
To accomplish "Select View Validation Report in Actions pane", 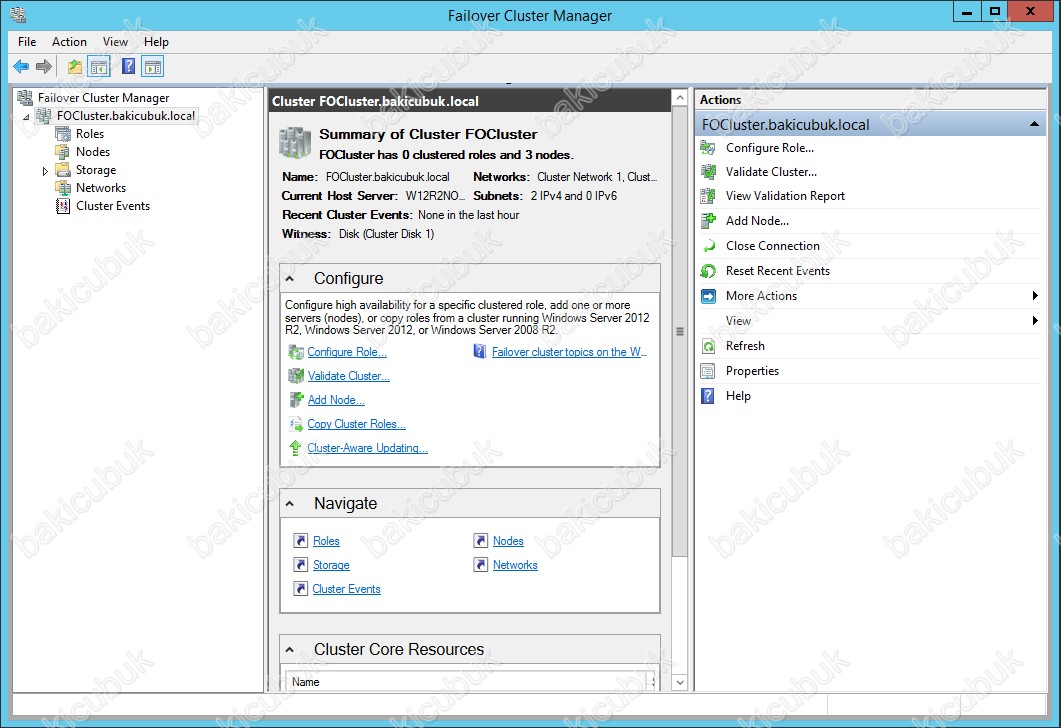I will click(785, 196).
